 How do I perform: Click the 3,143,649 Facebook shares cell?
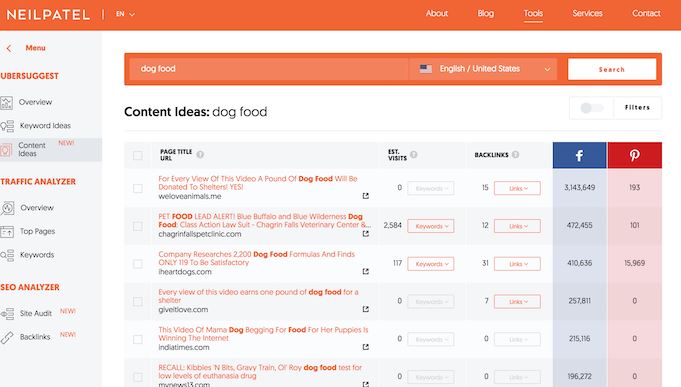[x=579, y=188]
